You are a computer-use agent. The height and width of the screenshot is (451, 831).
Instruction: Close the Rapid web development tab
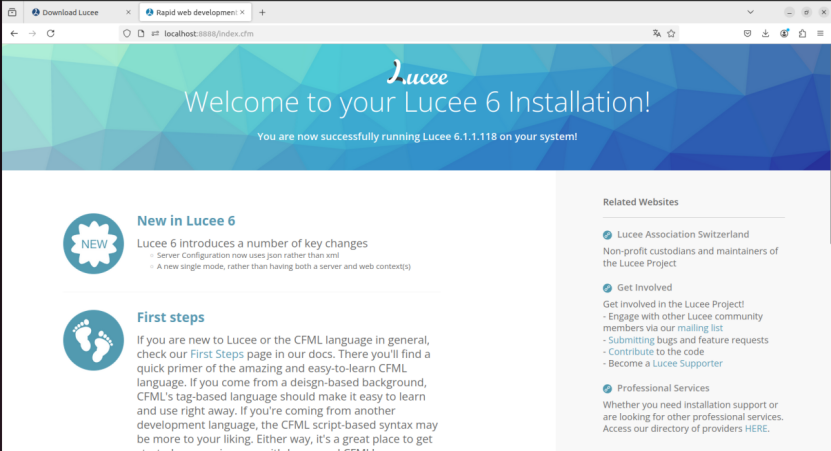point(243,12)
